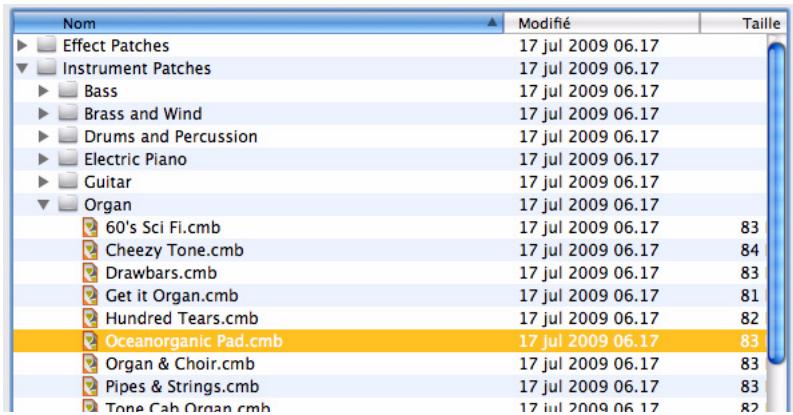The height and width of the screenshot is (415, 793).
Task: Click the Effect Patches folder icon
Action: (x=46, y=46)
